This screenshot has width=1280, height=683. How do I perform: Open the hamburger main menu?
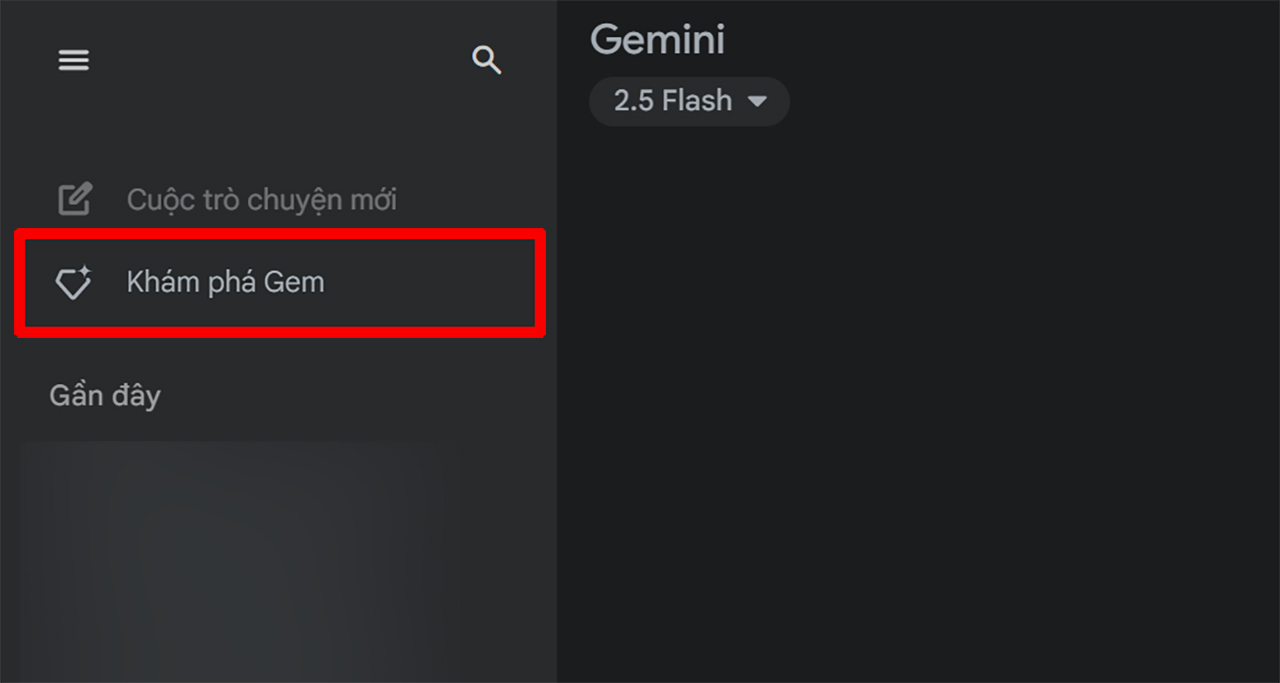74,61
